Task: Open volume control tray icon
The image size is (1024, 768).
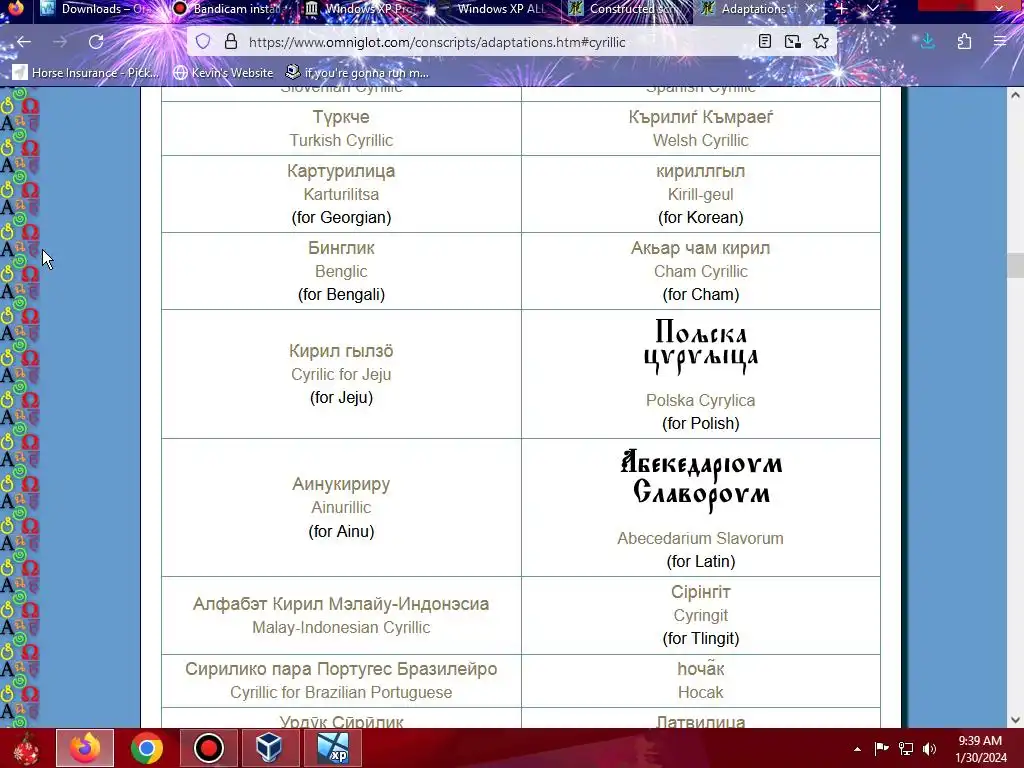Action: coord(930,749)
